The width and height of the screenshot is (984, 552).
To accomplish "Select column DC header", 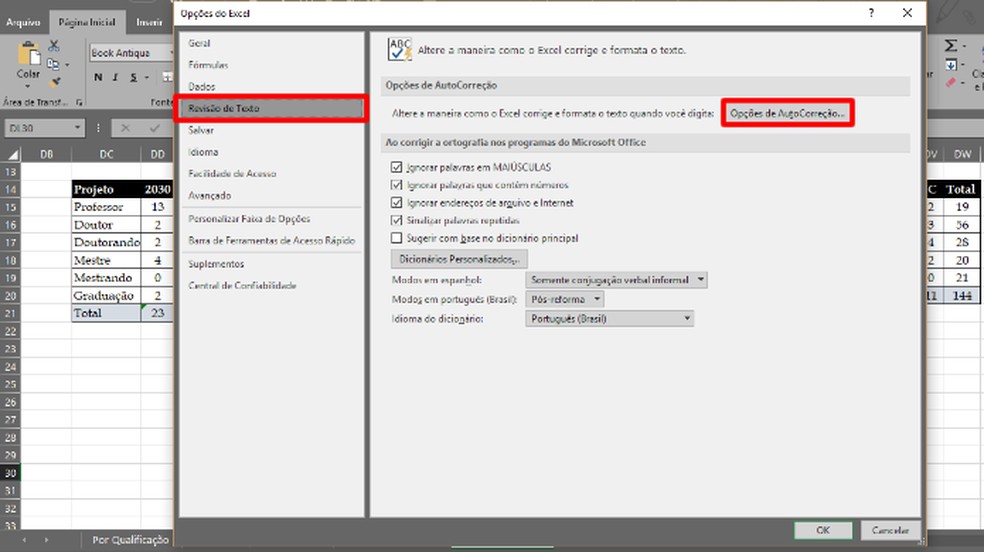I will coord(106,154).
